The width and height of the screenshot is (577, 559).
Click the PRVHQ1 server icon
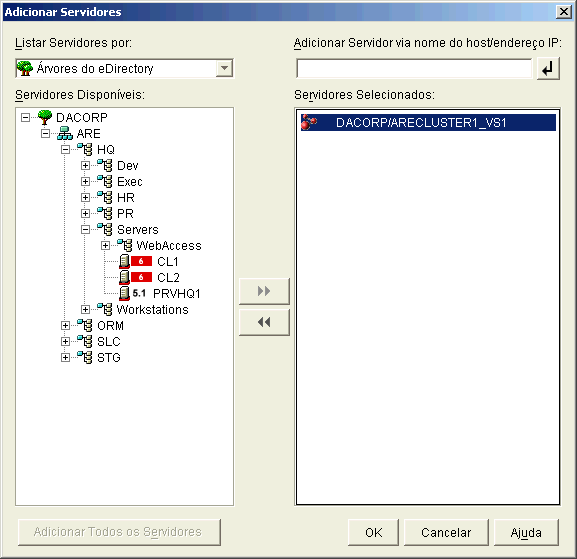tap(124, 293)
